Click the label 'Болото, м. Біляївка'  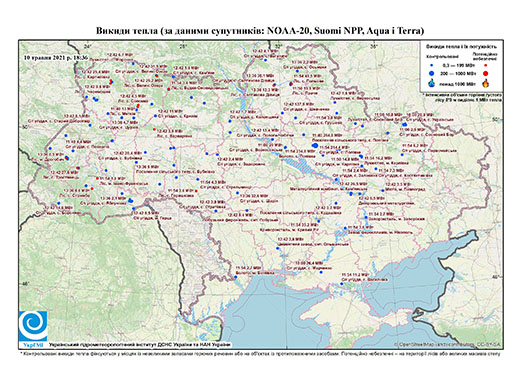pos(254,273)
